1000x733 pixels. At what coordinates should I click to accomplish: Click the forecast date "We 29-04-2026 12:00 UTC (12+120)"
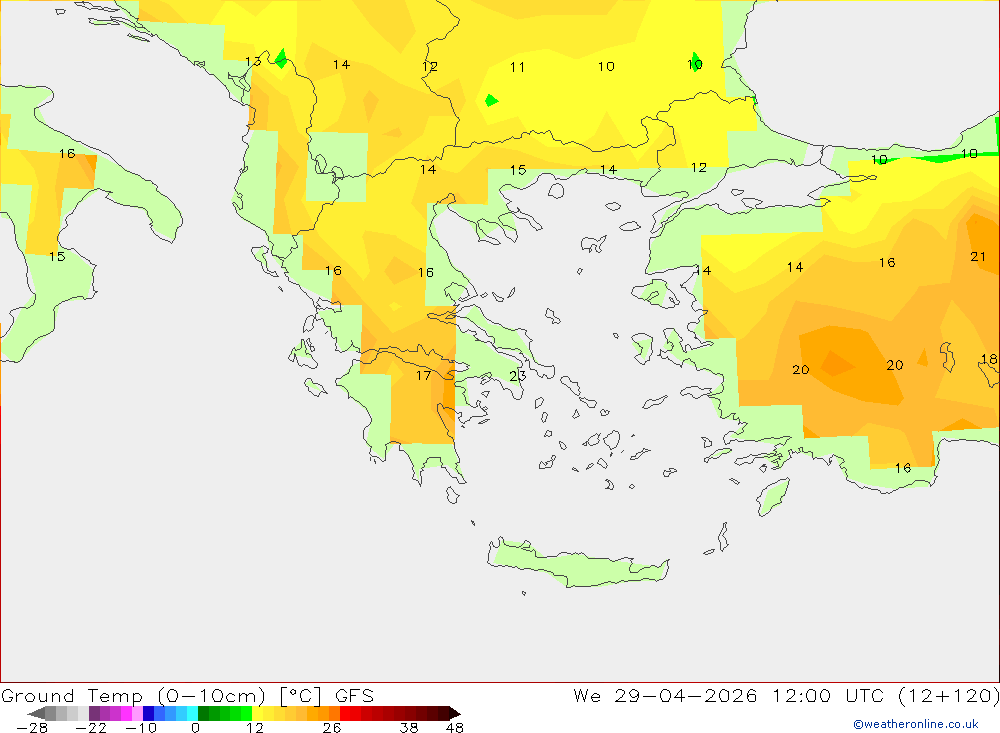(786, 695)
